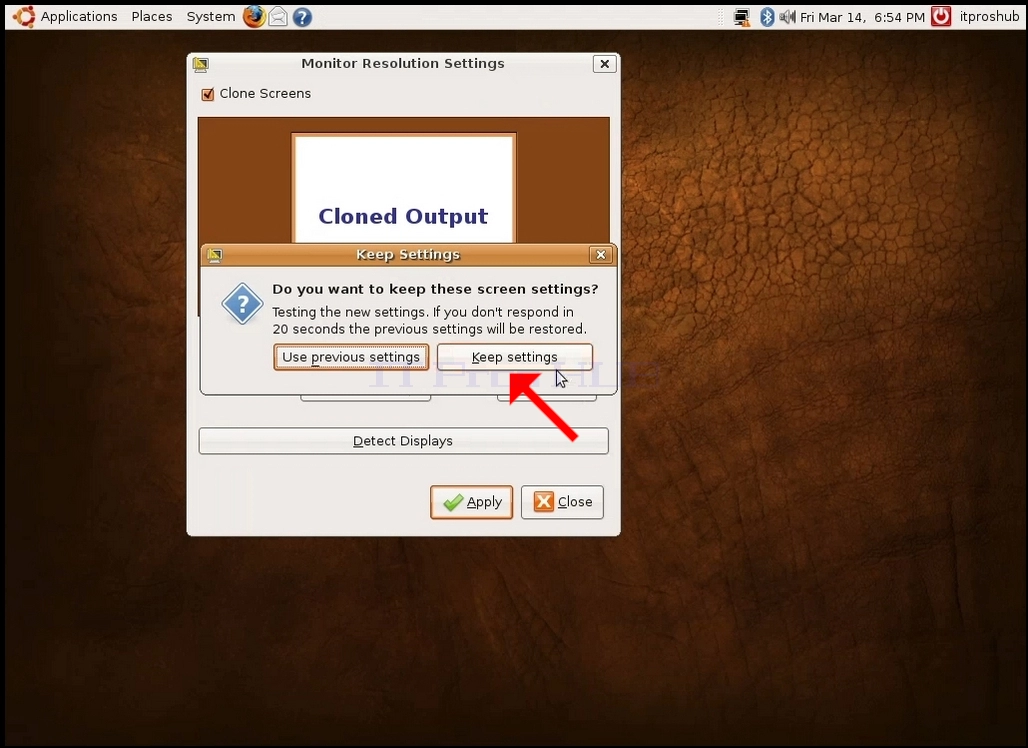The image size is (1028, 748).
Task: Select the Cloned Output monitor preview
Action: coord(403,189)
